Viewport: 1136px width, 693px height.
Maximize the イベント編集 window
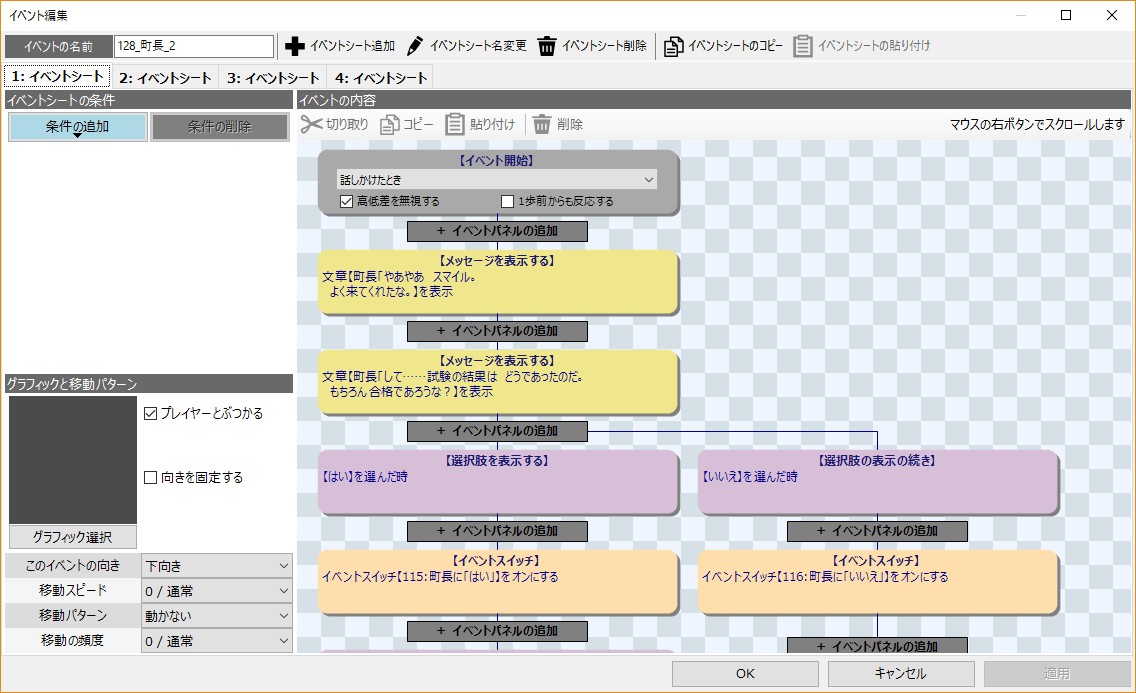click(1066, 14)
